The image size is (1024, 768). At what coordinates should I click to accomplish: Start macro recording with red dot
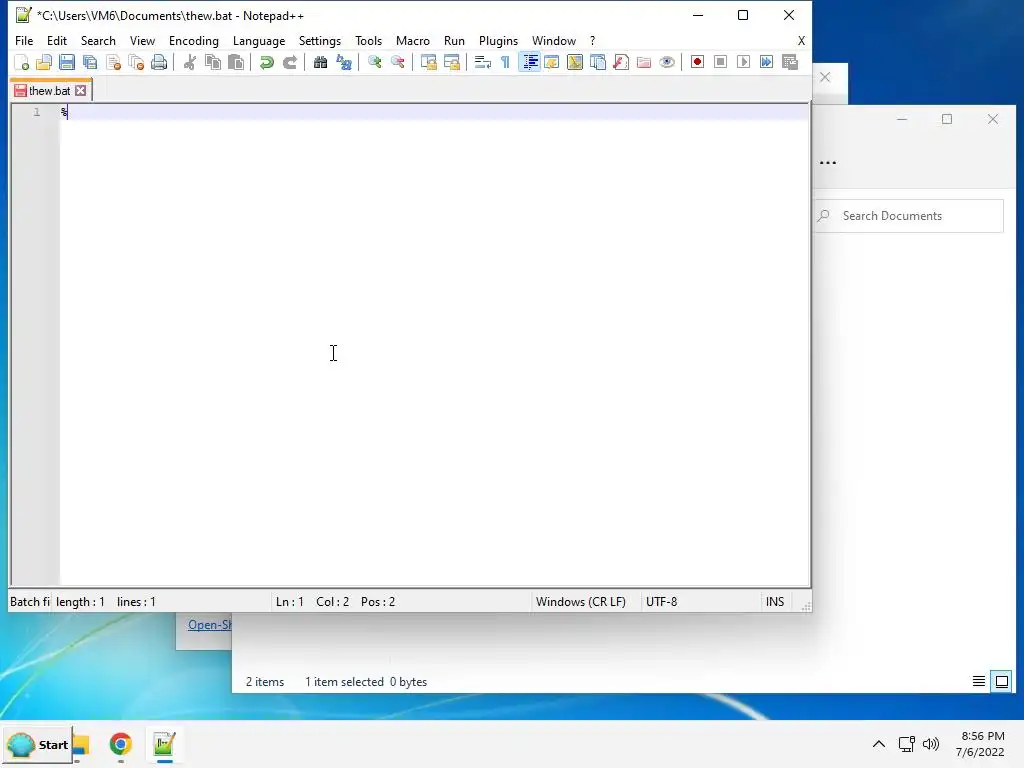(x=697, y=62)
